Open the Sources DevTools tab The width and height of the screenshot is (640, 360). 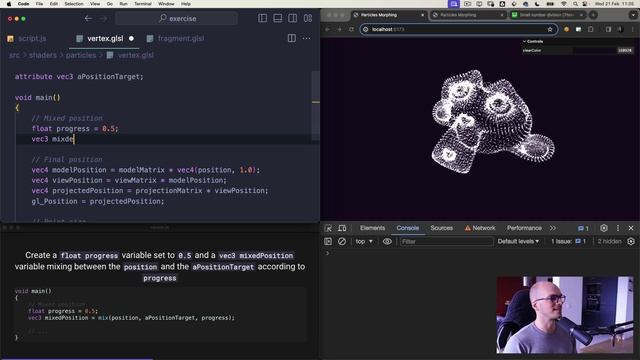click(x=442, y=228)
